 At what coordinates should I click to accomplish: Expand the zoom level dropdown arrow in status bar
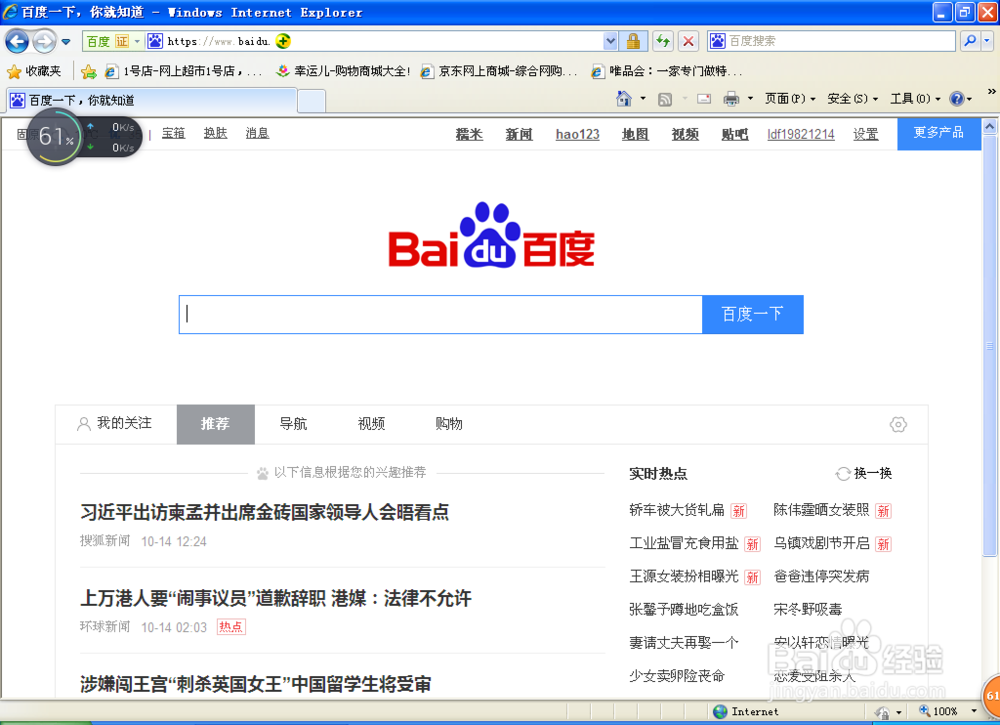click(x=974, y=711)
